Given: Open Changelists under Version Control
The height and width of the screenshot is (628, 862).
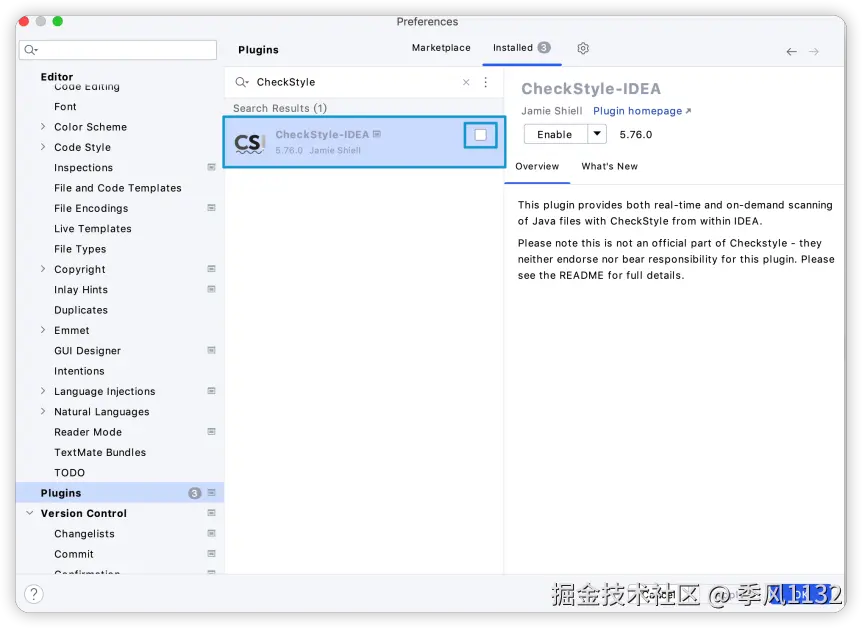Looking at the screenshot, I should 84,534.
